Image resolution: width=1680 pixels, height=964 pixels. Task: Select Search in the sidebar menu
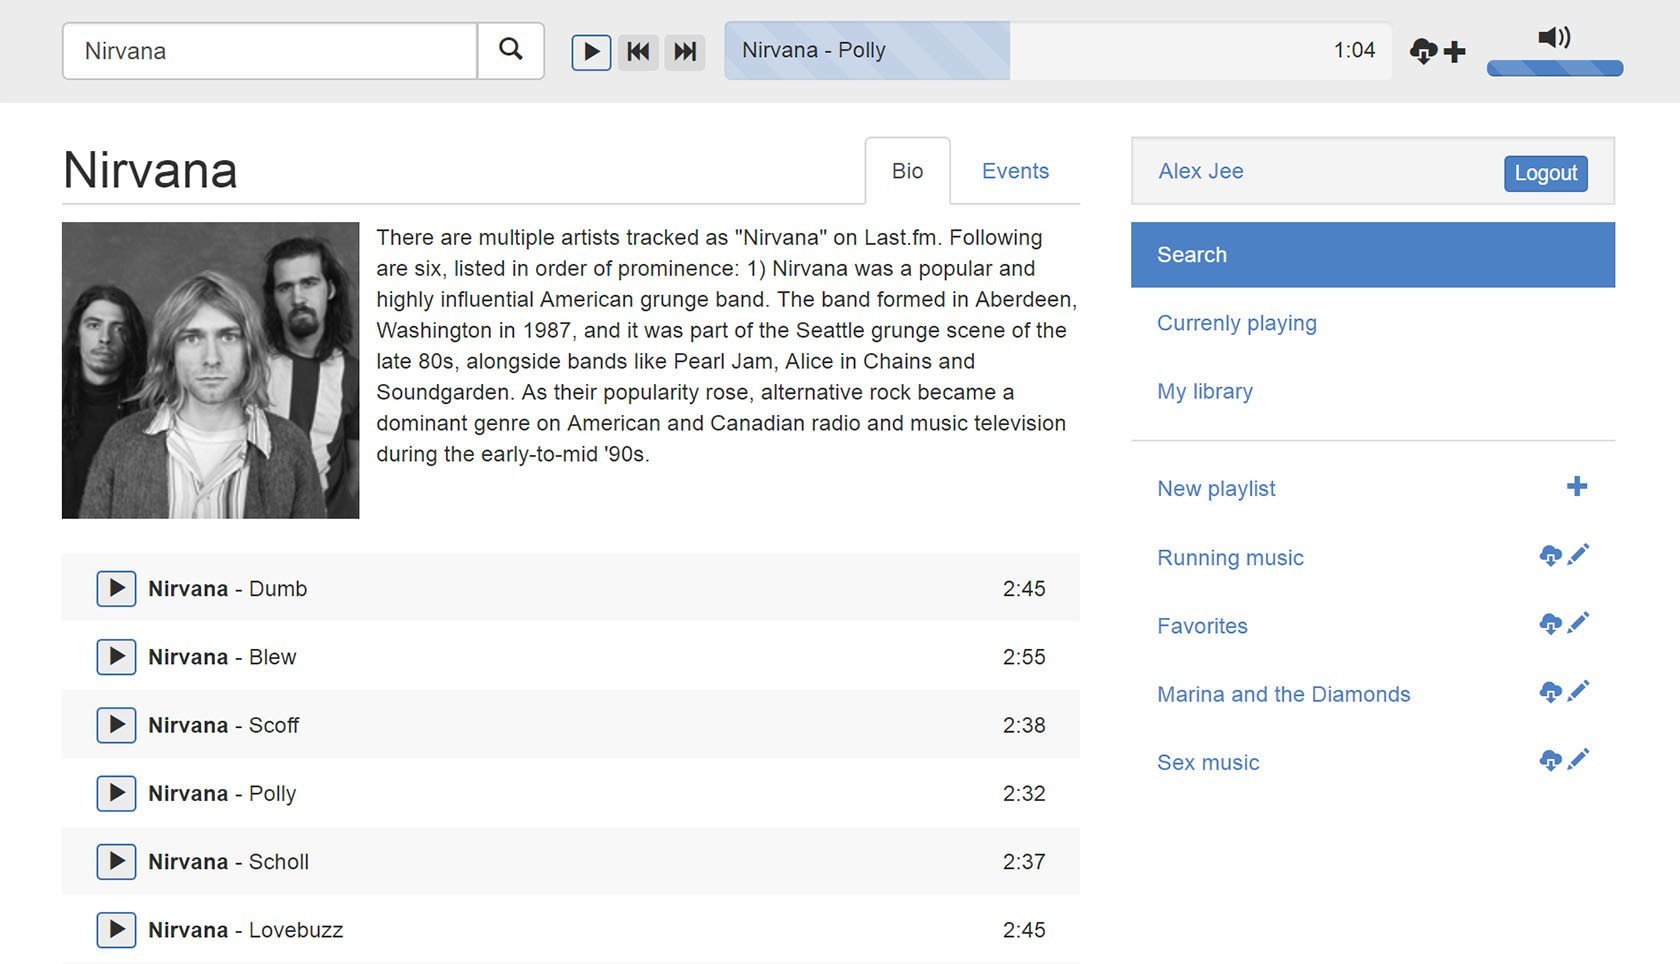point(1373,255)
